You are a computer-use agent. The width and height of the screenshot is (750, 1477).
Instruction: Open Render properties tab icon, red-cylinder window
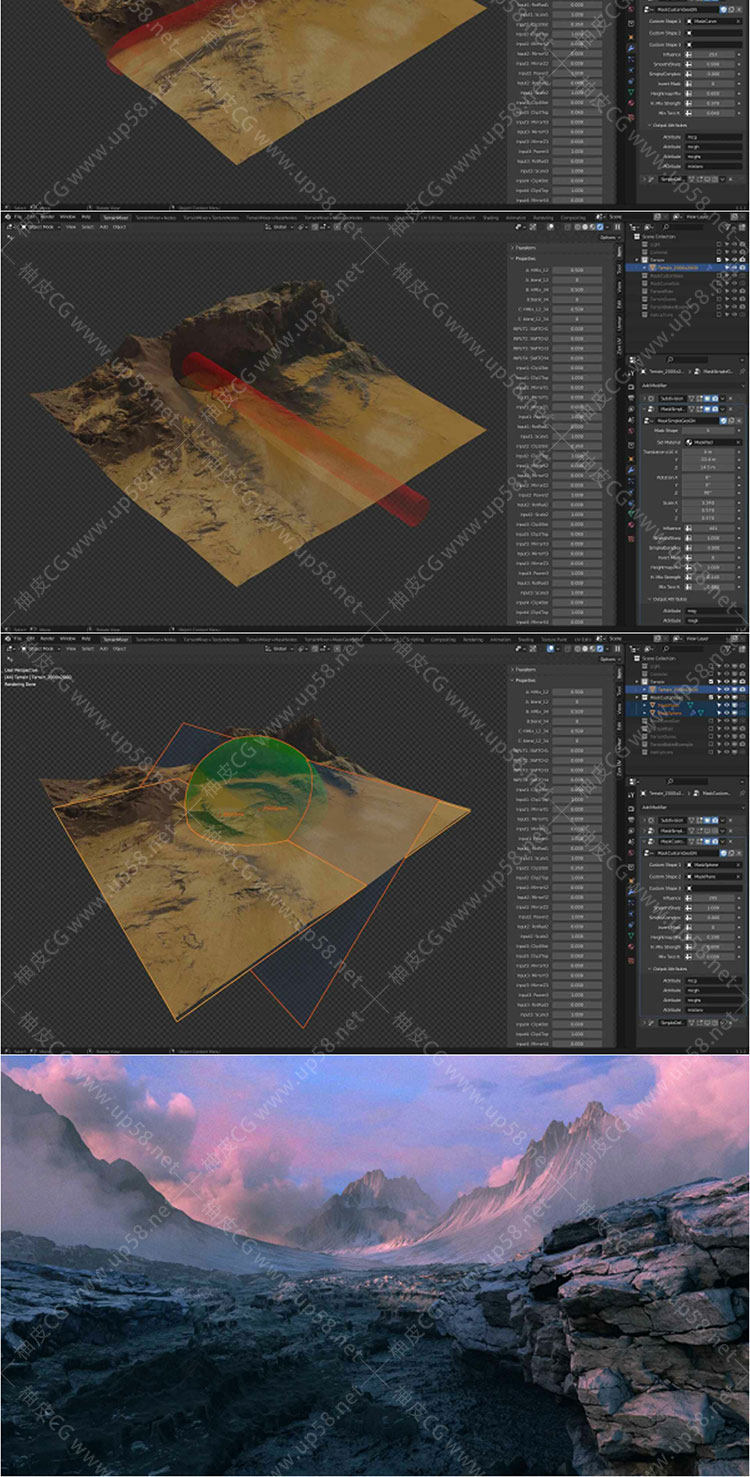[x=631, y=387]
